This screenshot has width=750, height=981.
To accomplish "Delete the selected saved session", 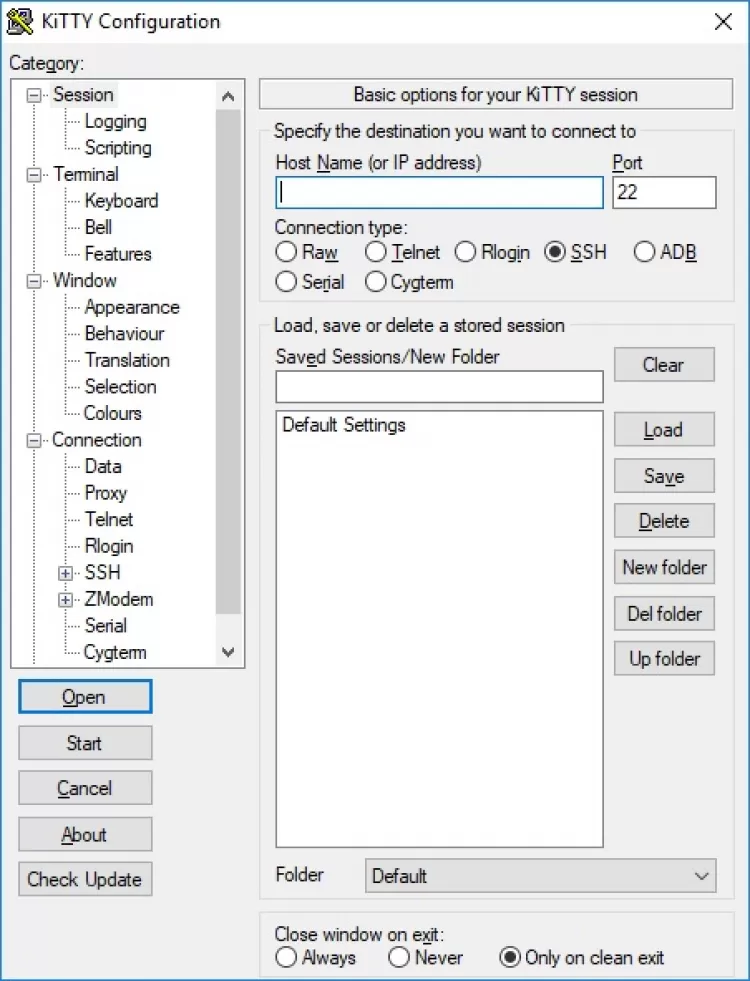I will [x=664, y=521].
